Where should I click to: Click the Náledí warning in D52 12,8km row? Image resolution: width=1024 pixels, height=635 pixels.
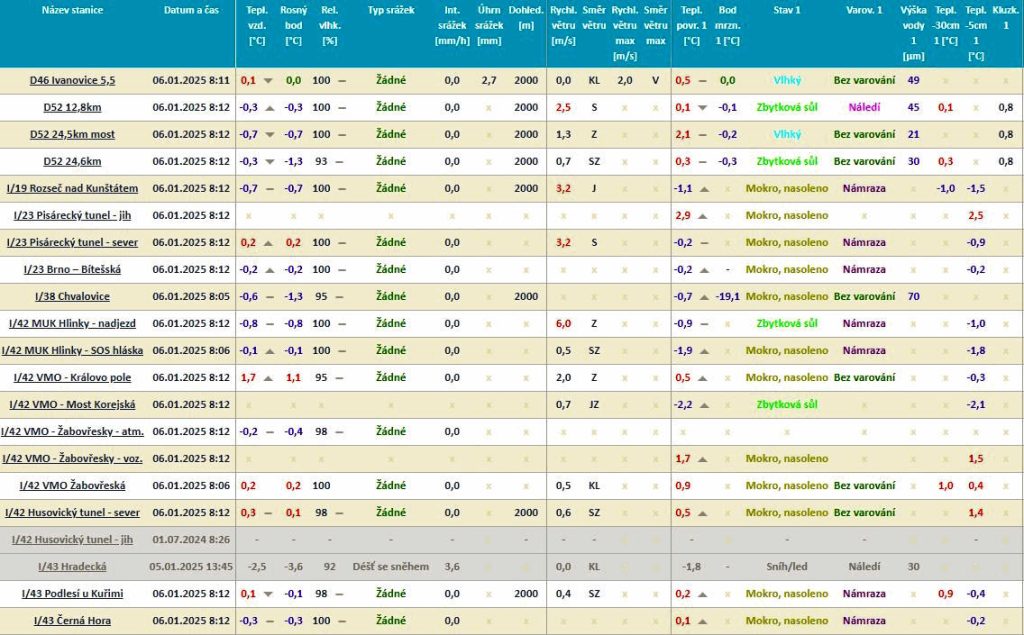pyautogui.click(x=864, y=108)
